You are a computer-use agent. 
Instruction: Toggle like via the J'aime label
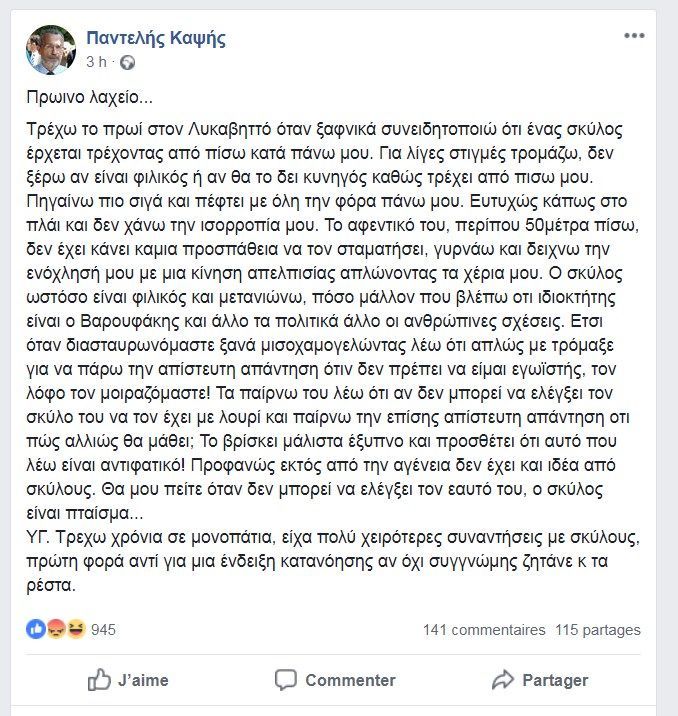pos(143,680)
